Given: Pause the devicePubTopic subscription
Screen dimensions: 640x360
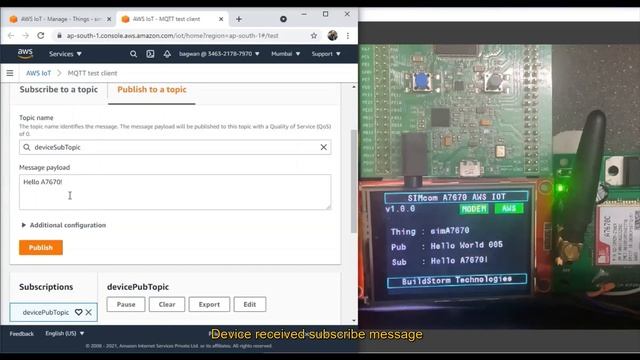Looking at the screenshot, I should pyautogui.click(x=126, y=304).
